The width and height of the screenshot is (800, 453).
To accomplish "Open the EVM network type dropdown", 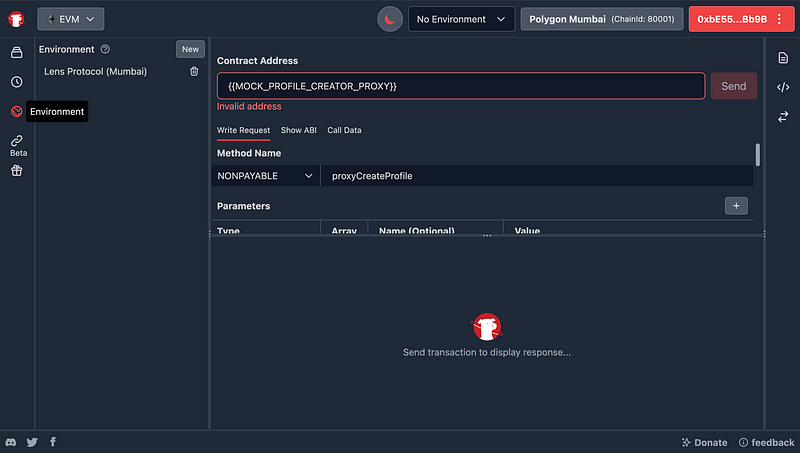I will coord(70,19).
